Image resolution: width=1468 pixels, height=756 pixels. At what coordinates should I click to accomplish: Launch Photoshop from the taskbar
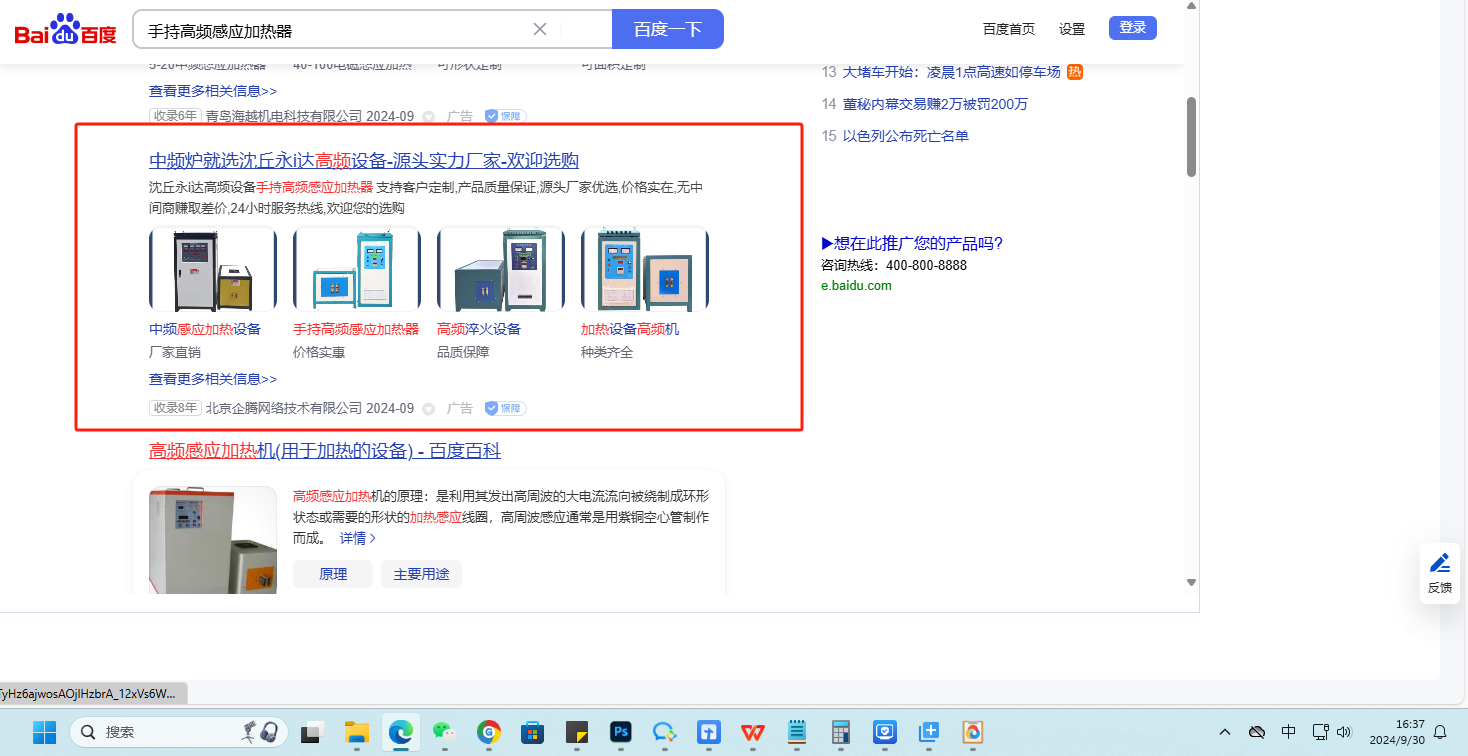tap(621, 732)
